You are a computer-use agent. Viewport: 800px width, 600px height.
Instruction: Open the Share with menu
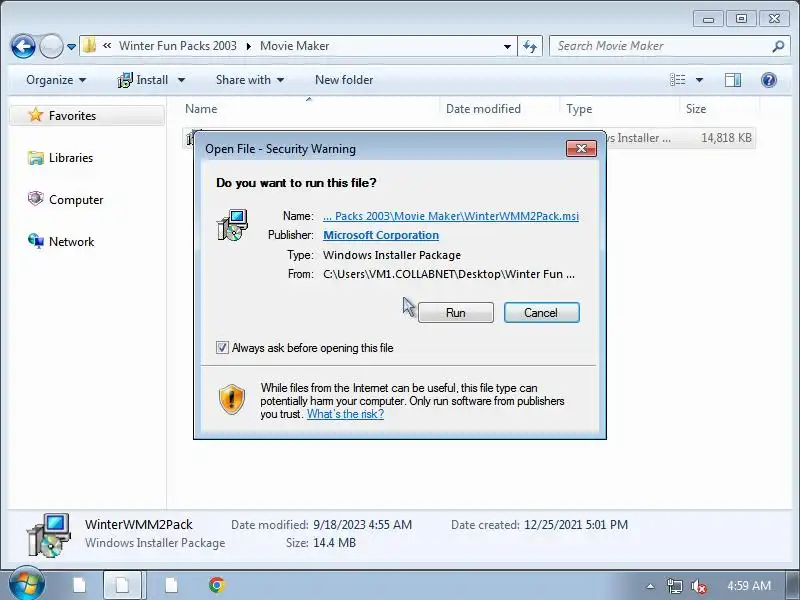point(249,80)
